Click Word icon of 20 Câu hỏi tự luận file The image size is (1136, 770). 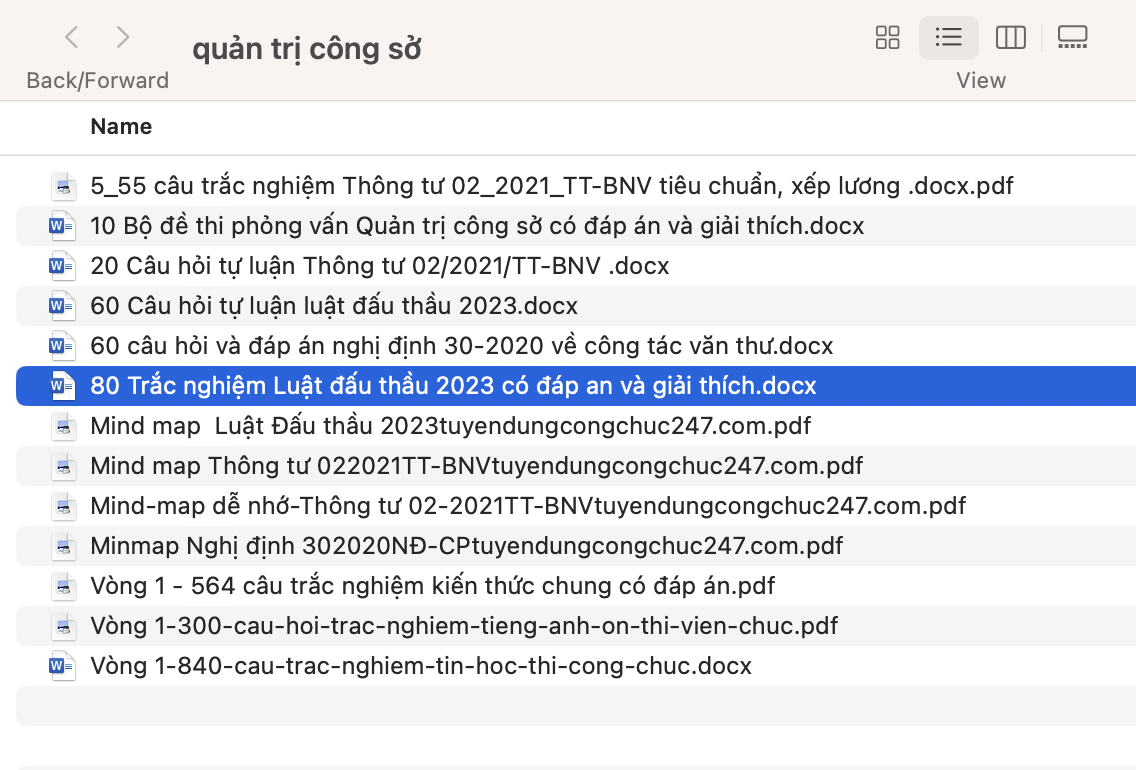[x=62, y=267]
